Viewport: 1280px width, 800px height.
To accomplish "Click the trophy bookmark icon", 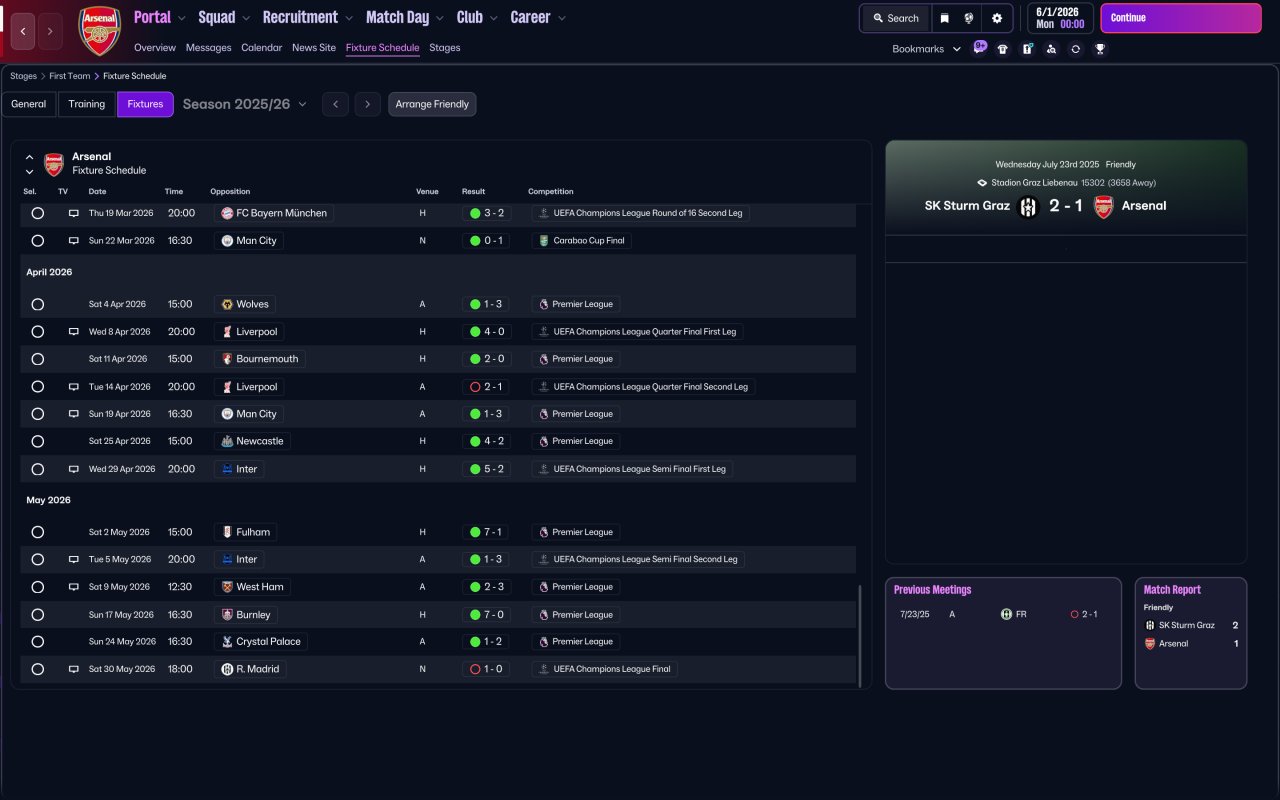I will (1100, 49).
